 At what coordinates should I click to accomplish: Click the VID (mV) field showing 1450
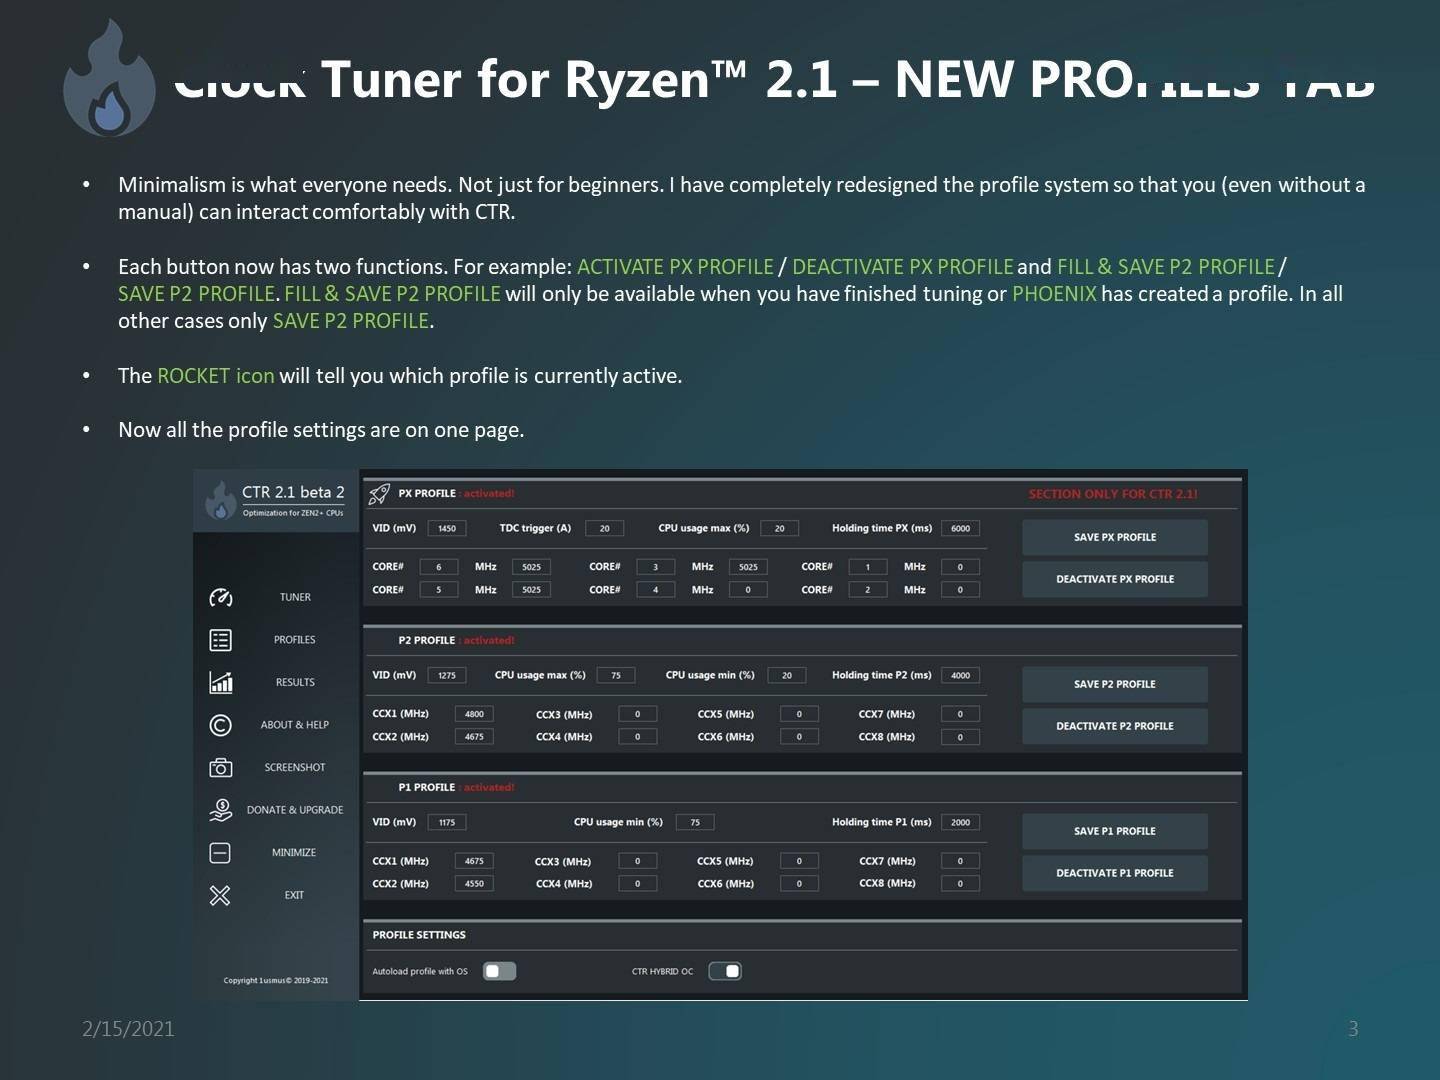click(x=447, y=528)
